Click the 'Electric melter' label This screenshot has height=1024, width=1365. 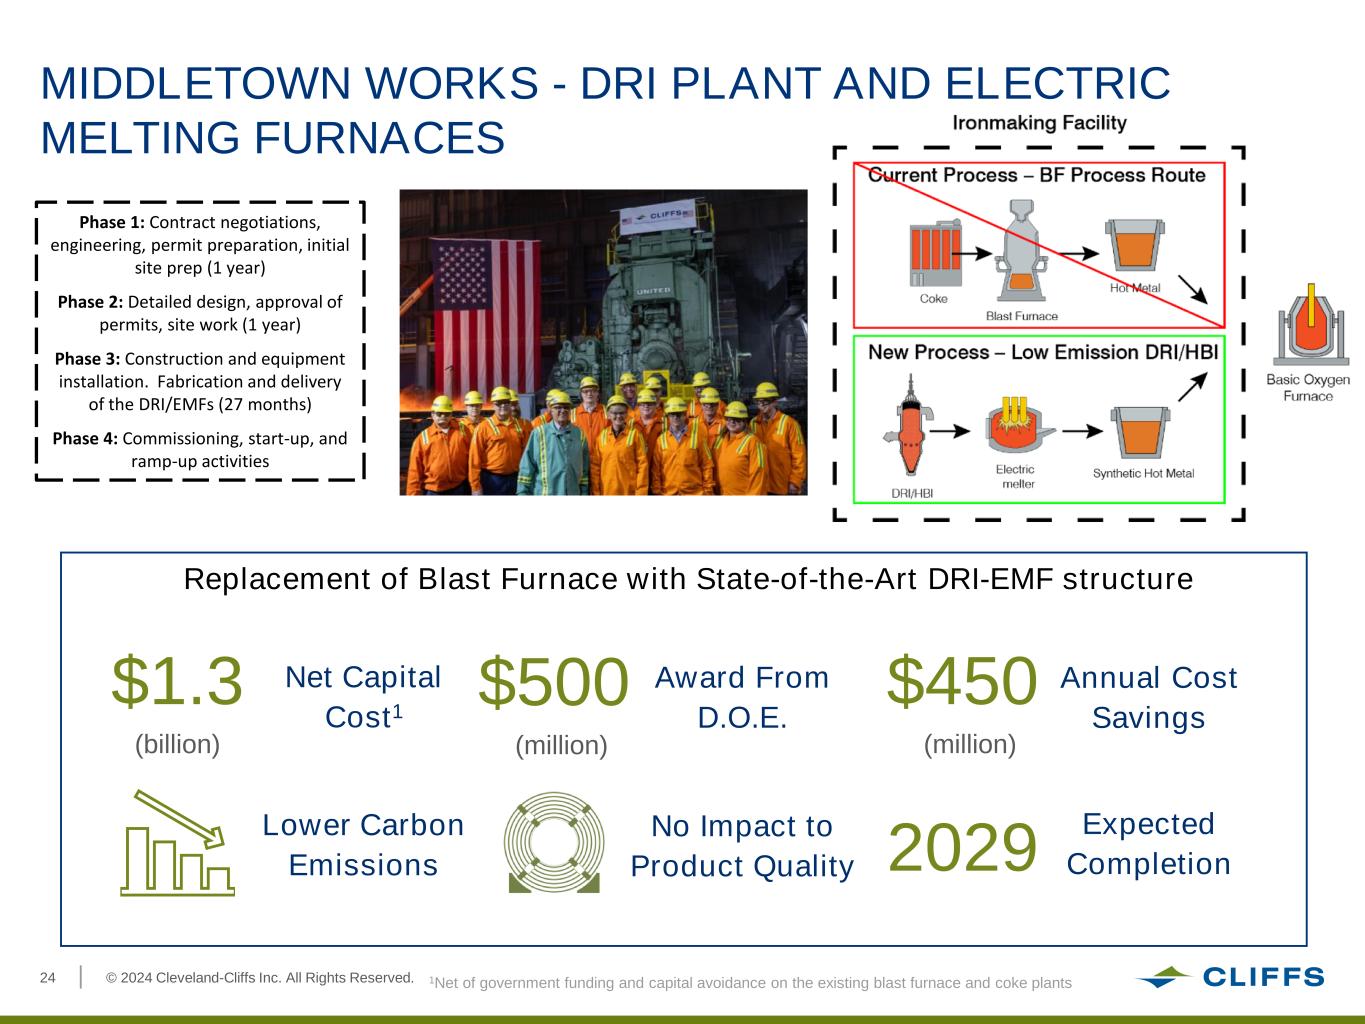(x=1016, y=476)
